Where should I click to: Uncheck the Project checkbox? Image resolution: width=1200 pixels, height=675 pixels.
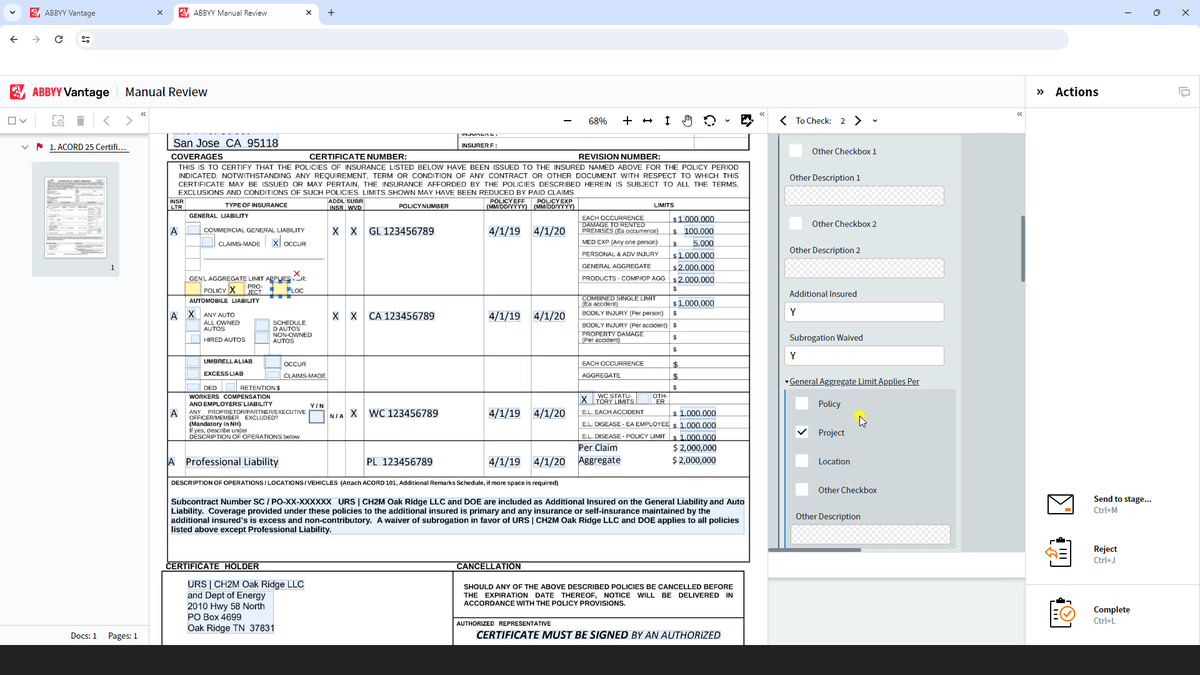[x=802, y=433]
